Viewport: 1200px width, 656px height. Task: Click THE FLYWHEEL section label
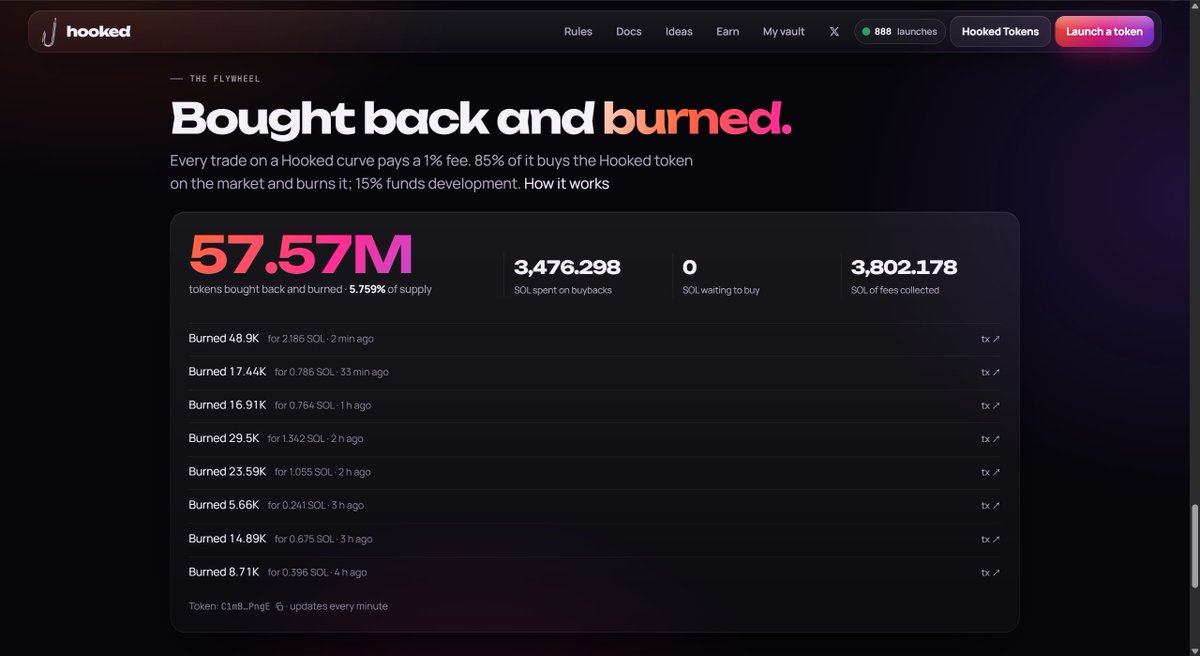(x=224, y=79)
